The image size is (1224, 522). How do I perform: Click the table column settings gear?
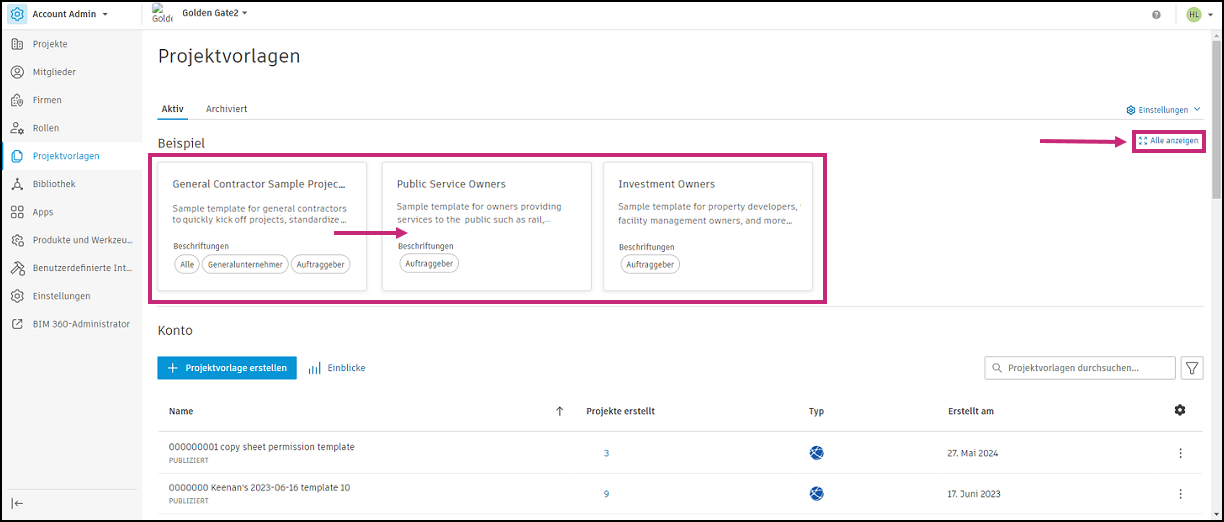(x=1180, y=411)
